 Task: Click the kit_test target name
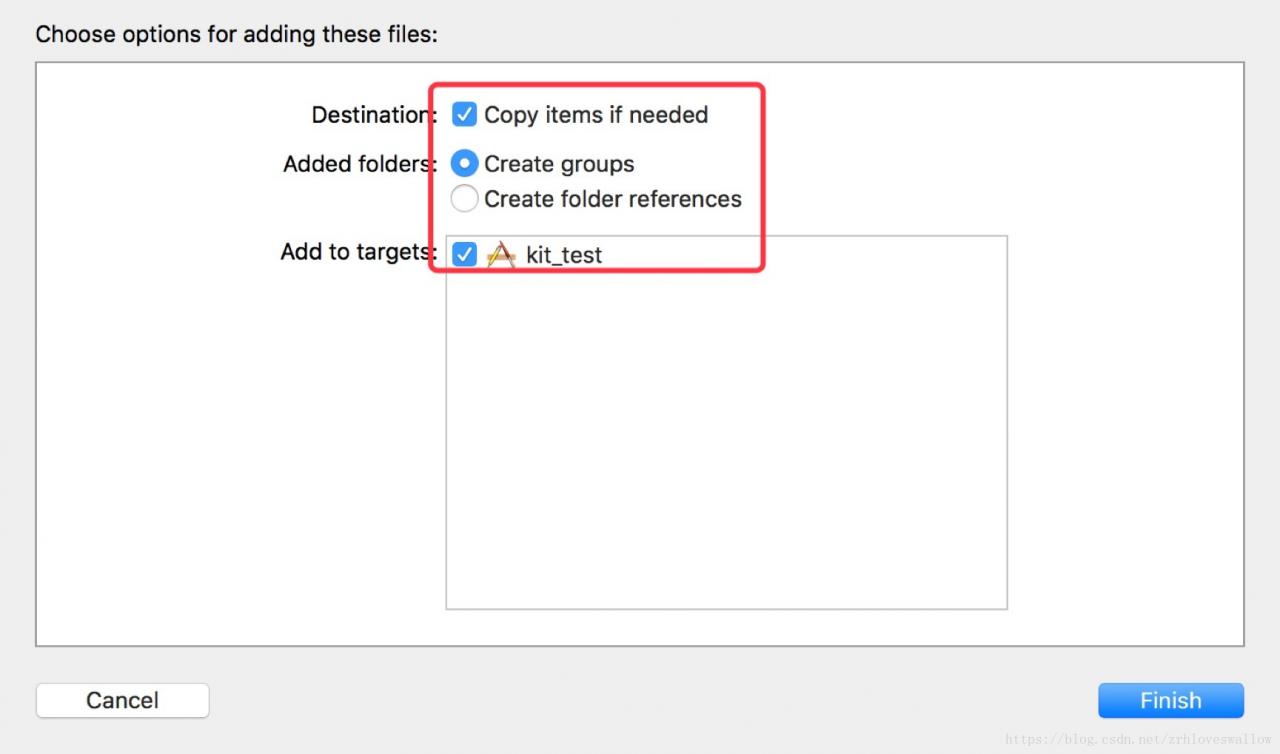tap(564, 256)
